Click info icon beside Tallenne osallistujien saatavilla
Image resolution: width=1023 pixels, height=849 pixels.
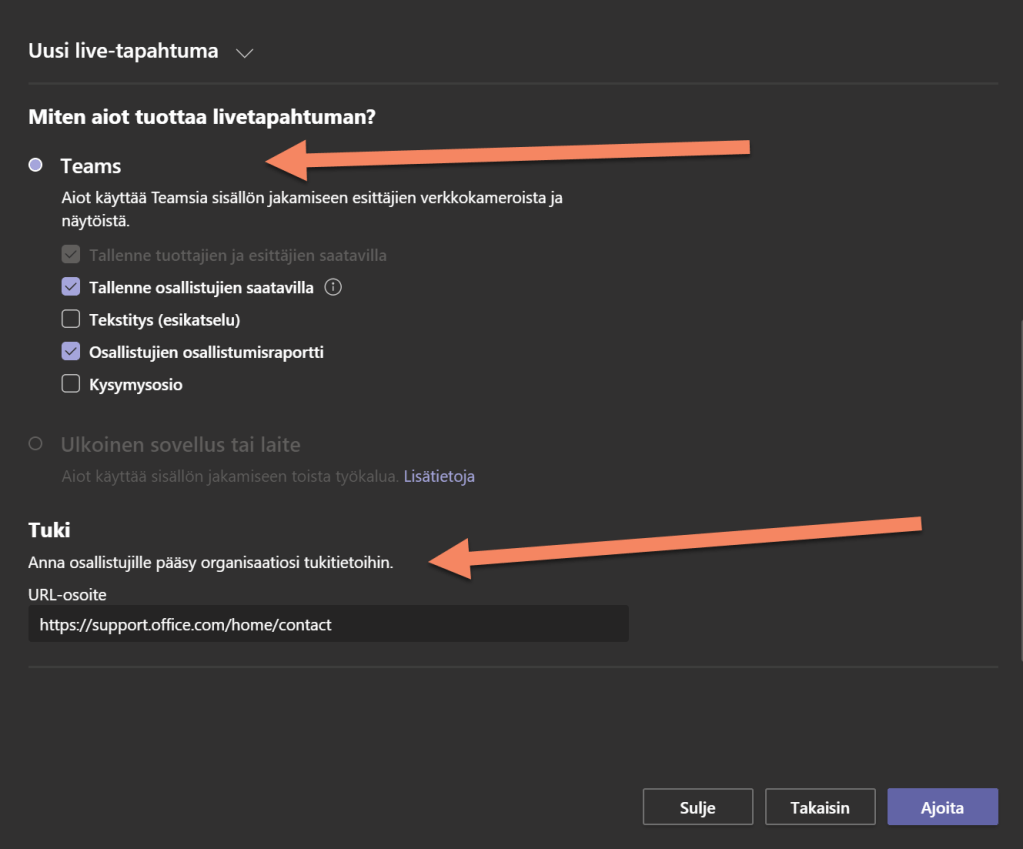(x=334, y=287)
